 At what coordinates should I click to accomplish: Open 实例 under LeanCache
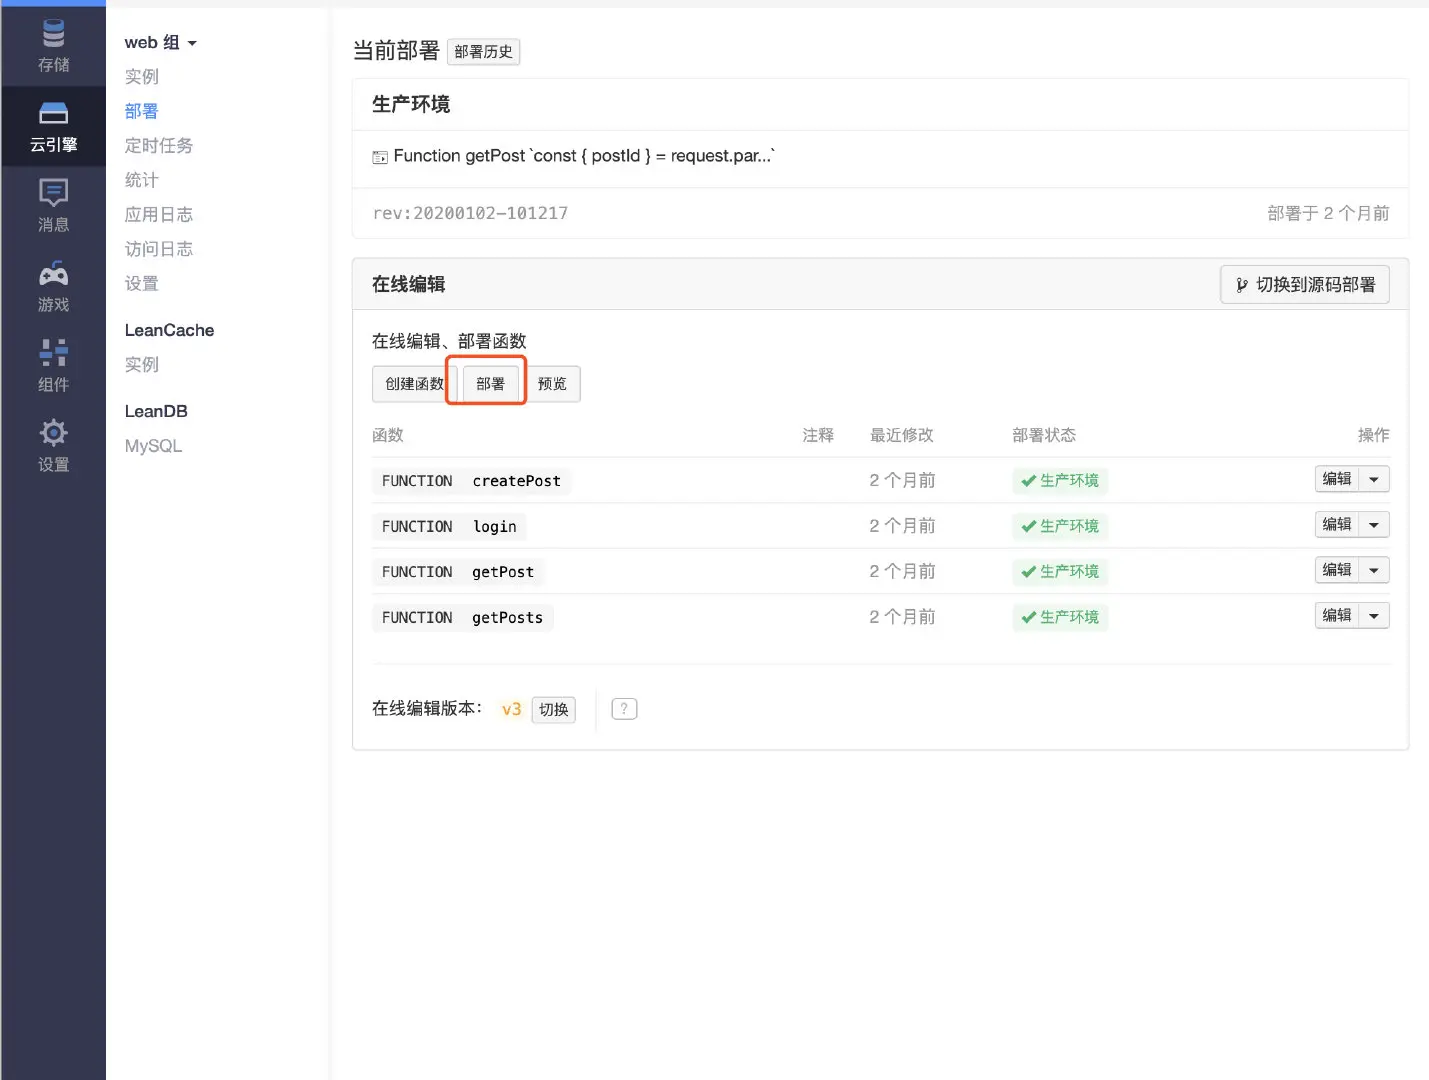click(142, 365)
